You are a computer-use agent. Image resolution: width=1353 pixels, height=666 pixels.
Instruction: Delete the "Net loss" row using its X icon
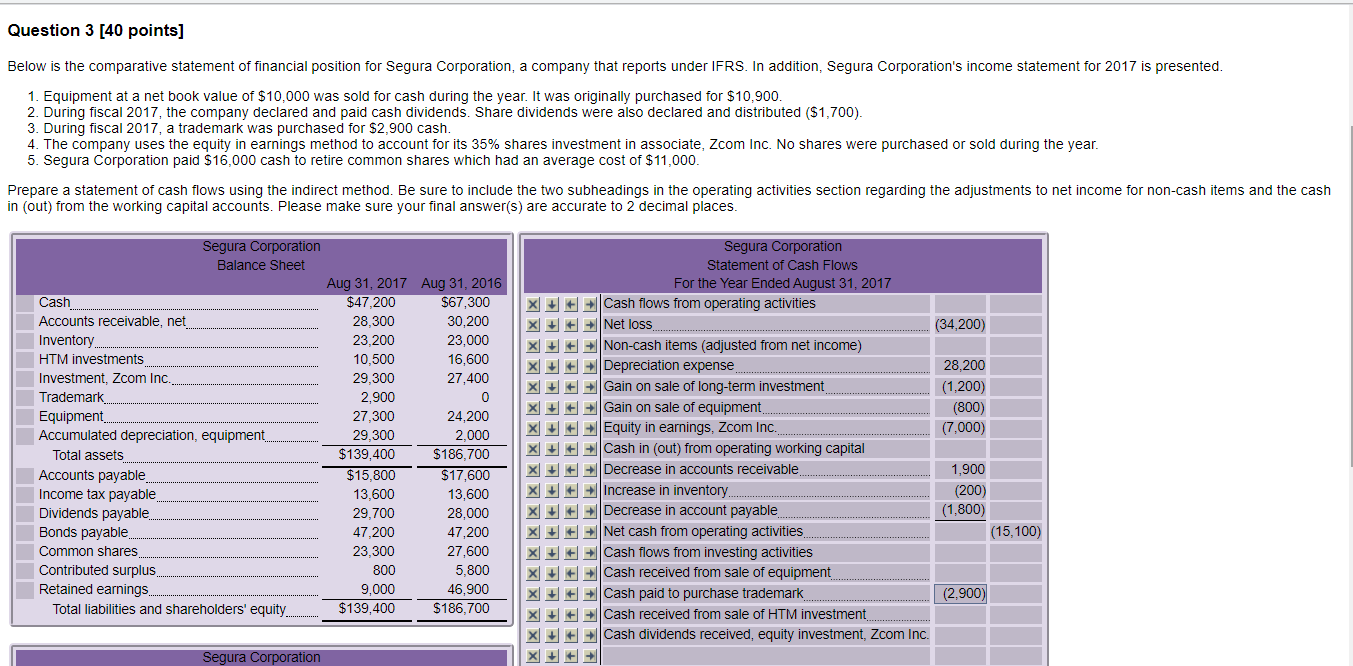(x=531, y=324)
